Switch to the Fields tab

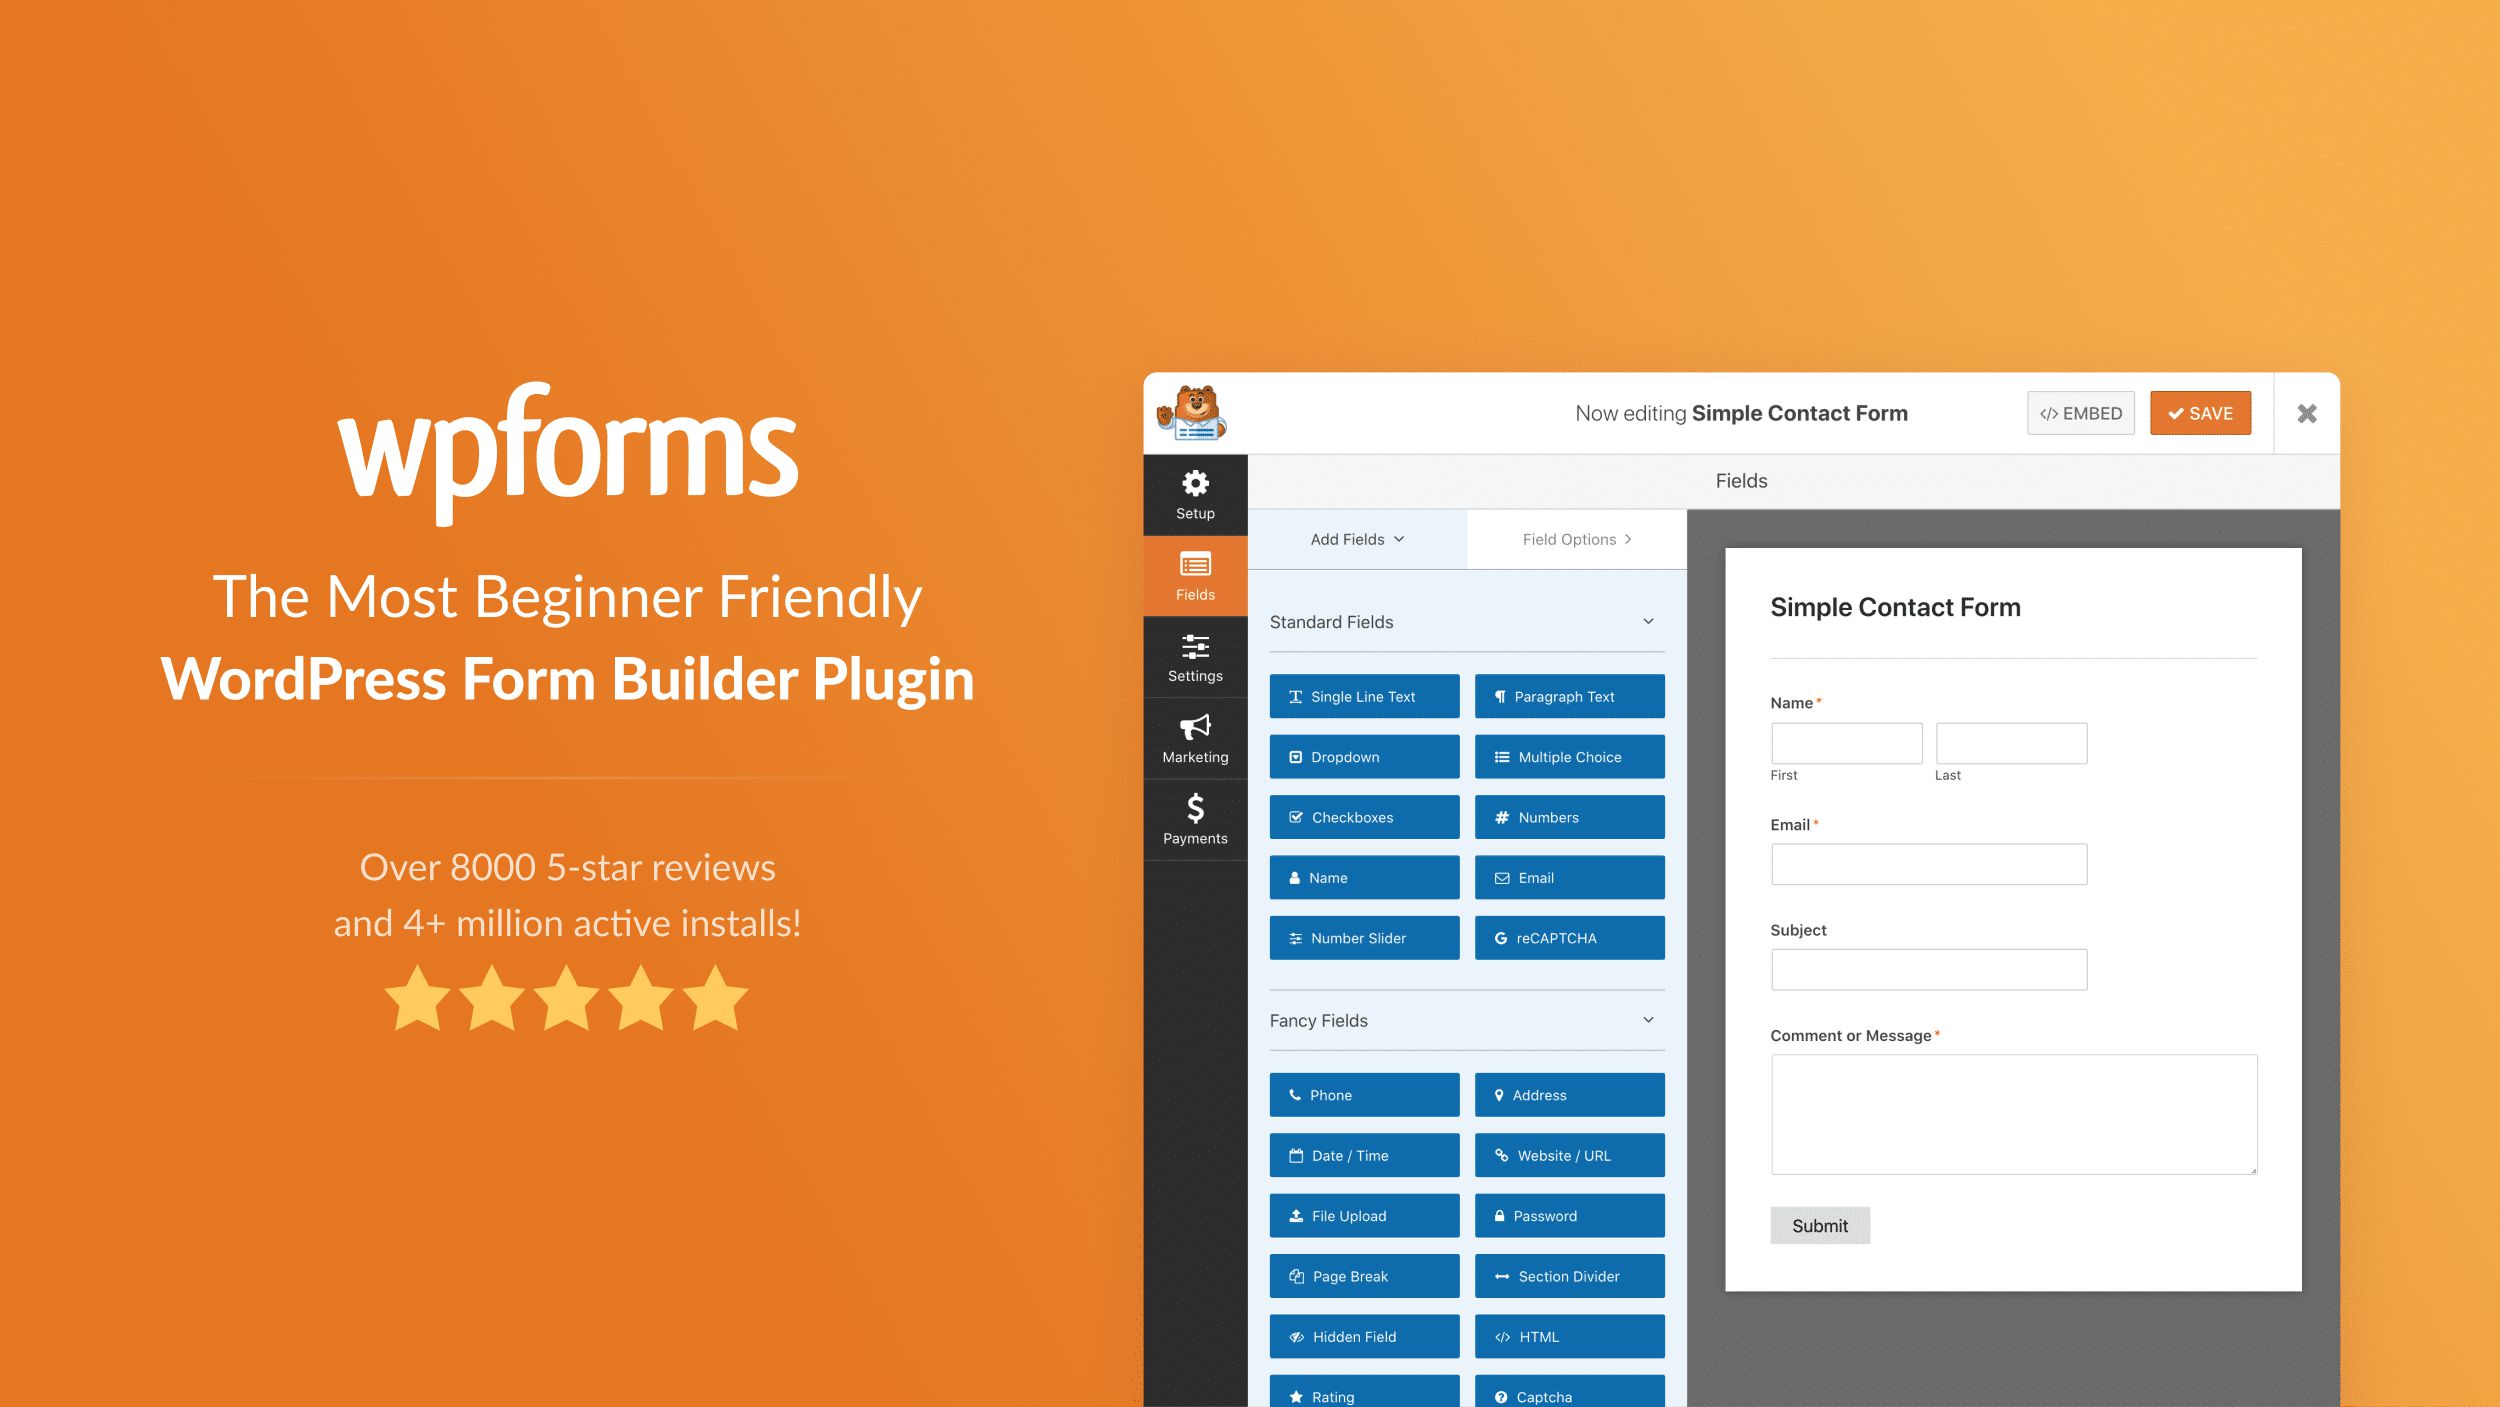click(x=1195, y=574)
